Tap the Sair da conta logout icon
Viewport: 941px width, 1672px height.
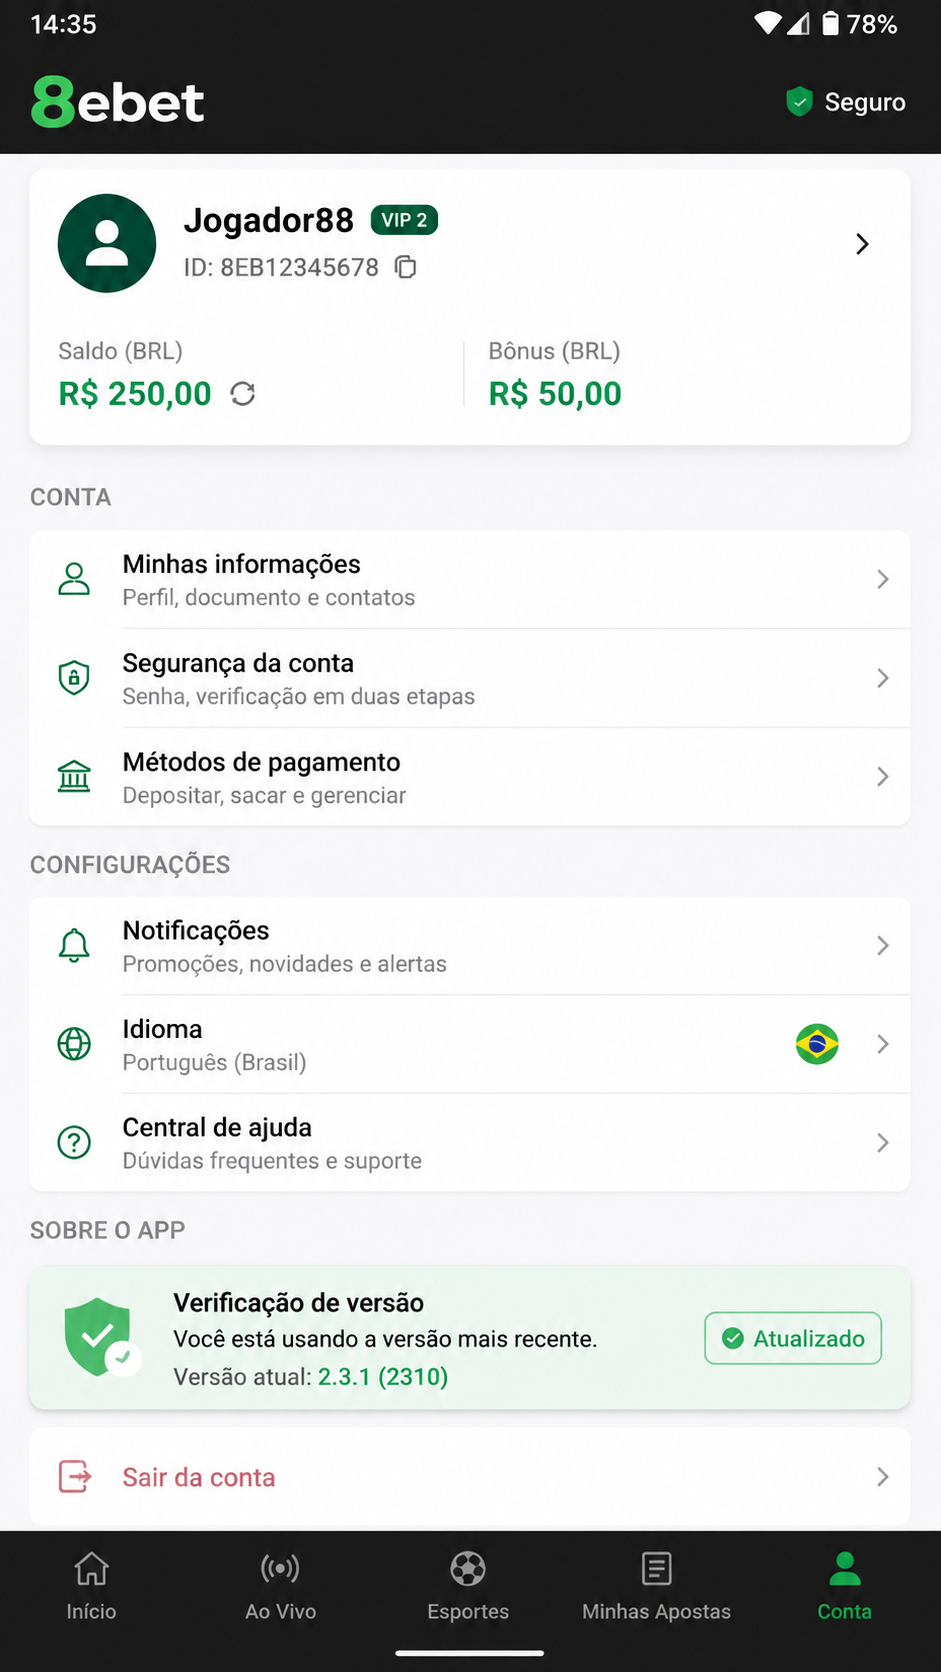click(x=75, y=1476)
